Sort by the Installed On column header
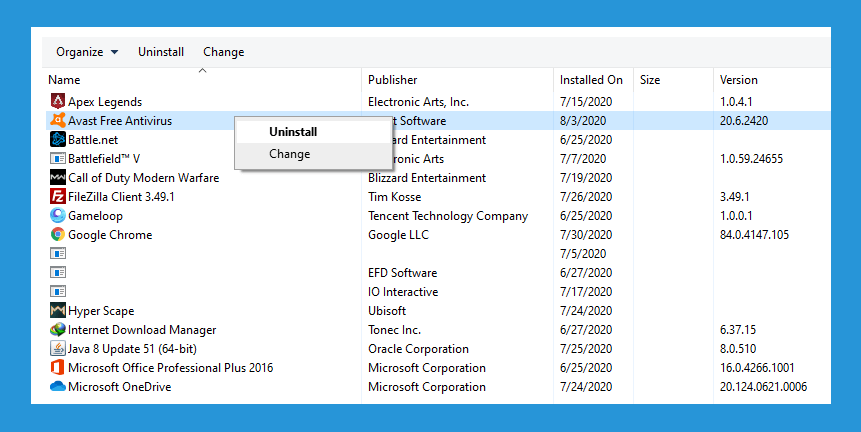861x432 pixels. click(591, 80)
